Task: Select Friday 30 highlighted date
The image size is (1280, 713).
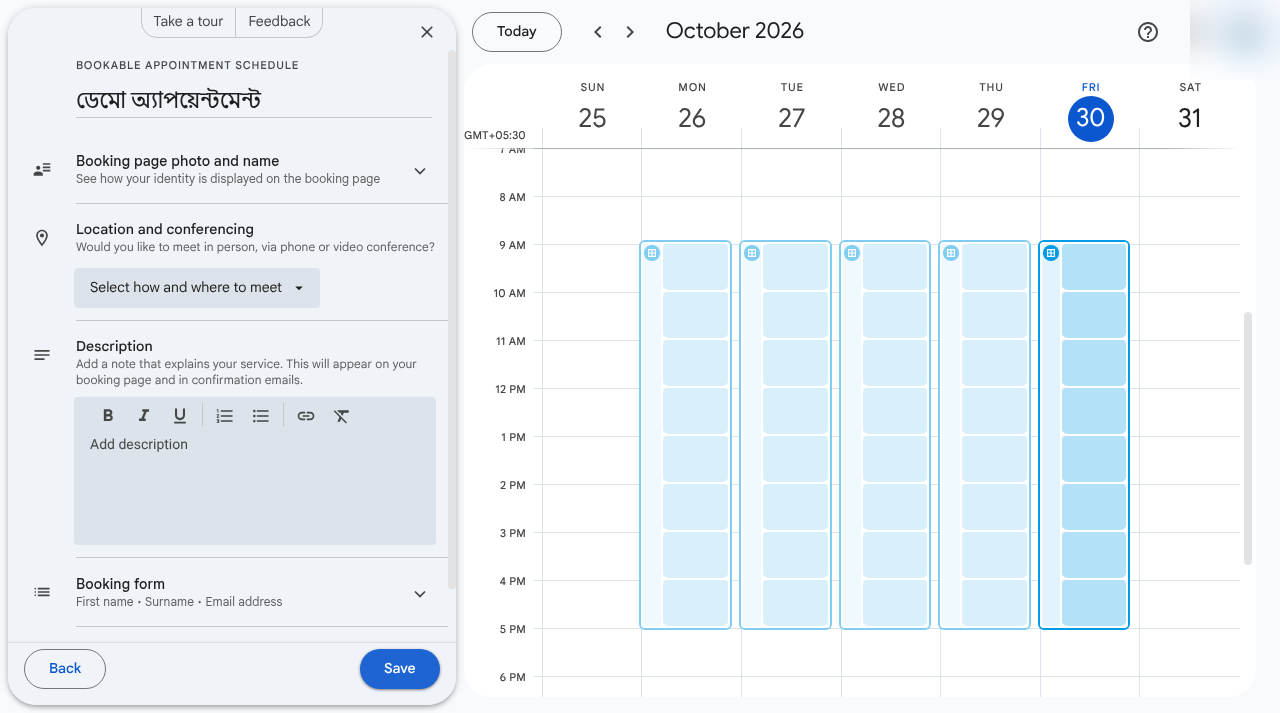Action: point(1090,118)
